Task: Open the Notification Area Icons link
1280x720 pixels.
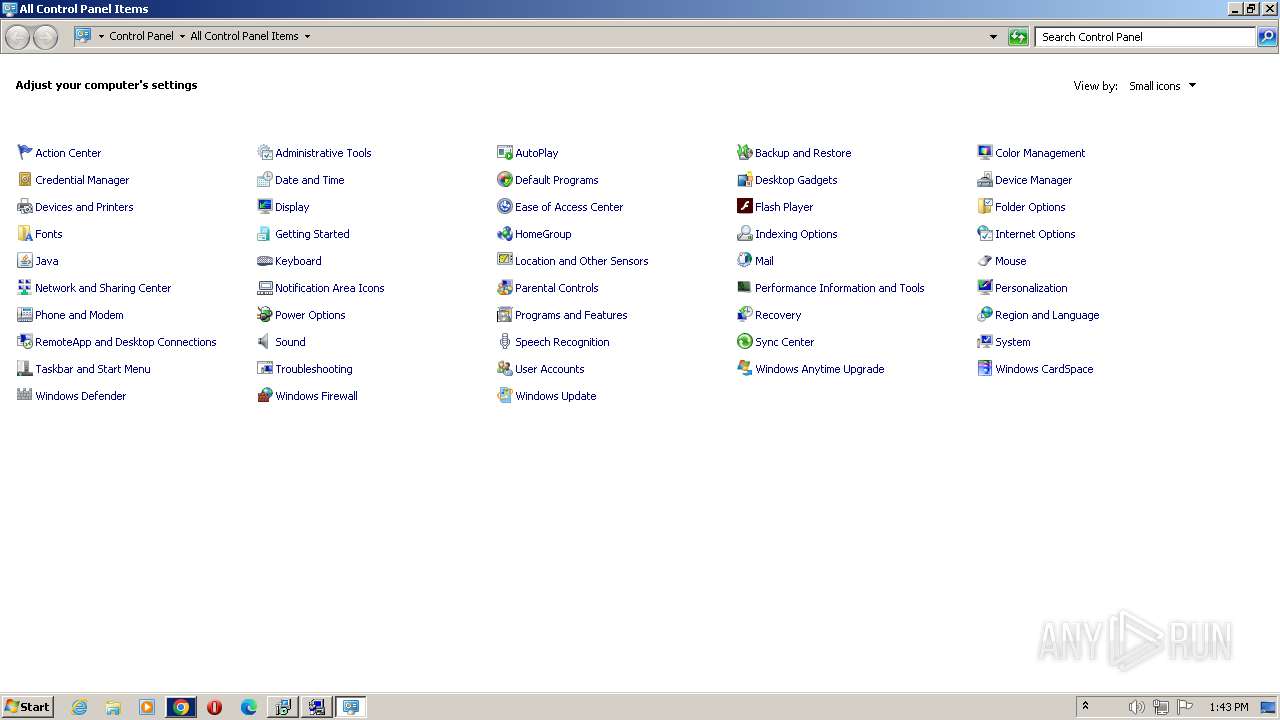Action: click(x=329, y=288)
